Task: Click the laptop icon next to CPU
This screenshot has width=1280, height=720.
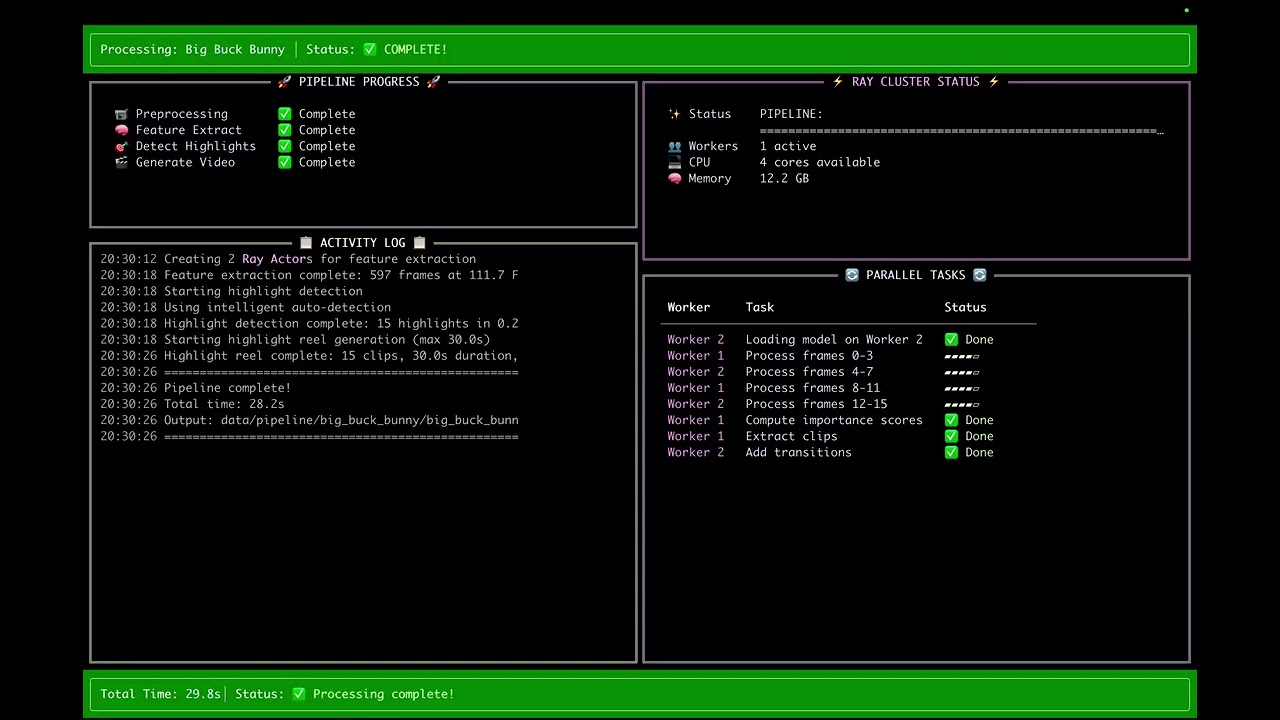Action: click(674, 162)
